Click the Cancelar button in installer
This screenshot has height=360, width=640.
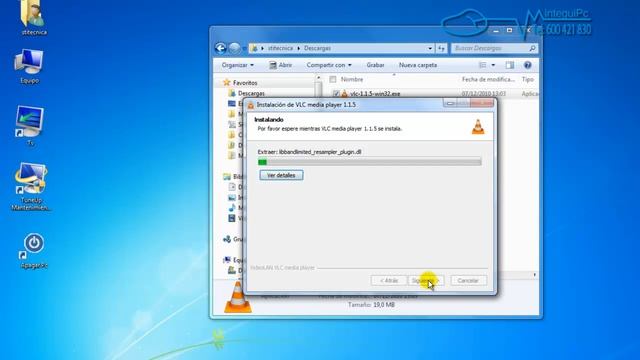click(468, 280)
